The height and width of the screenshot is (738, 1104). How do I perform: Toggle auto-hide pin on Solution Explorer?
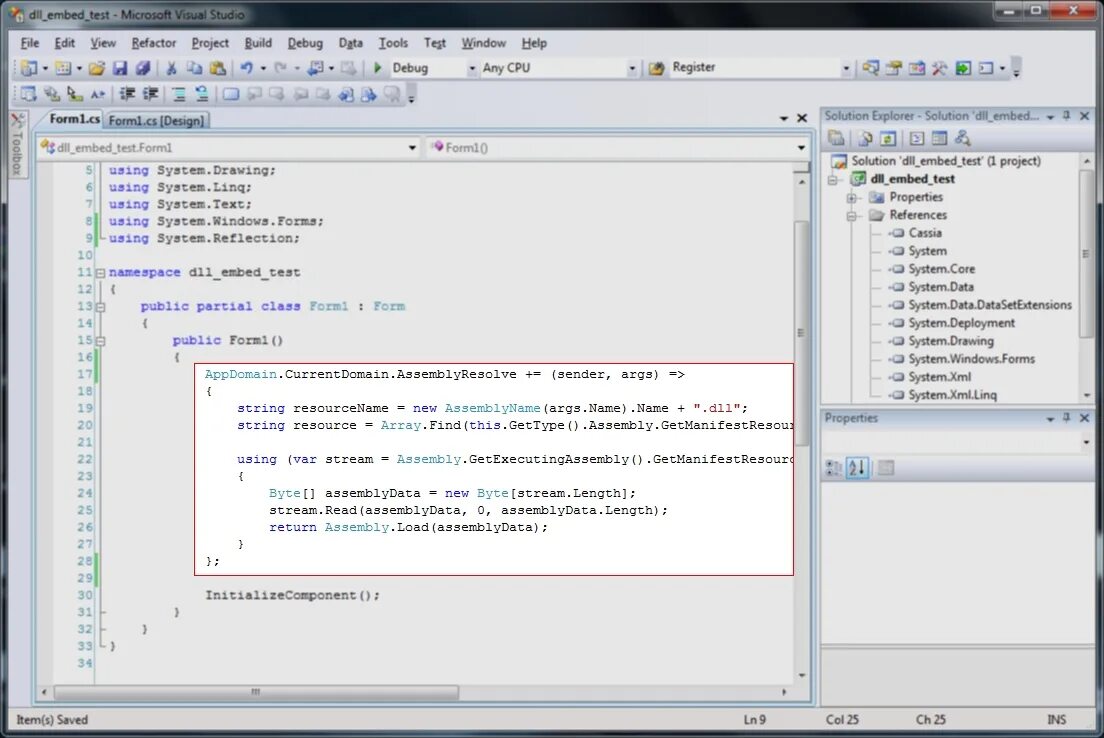(x=1067, y=115)
